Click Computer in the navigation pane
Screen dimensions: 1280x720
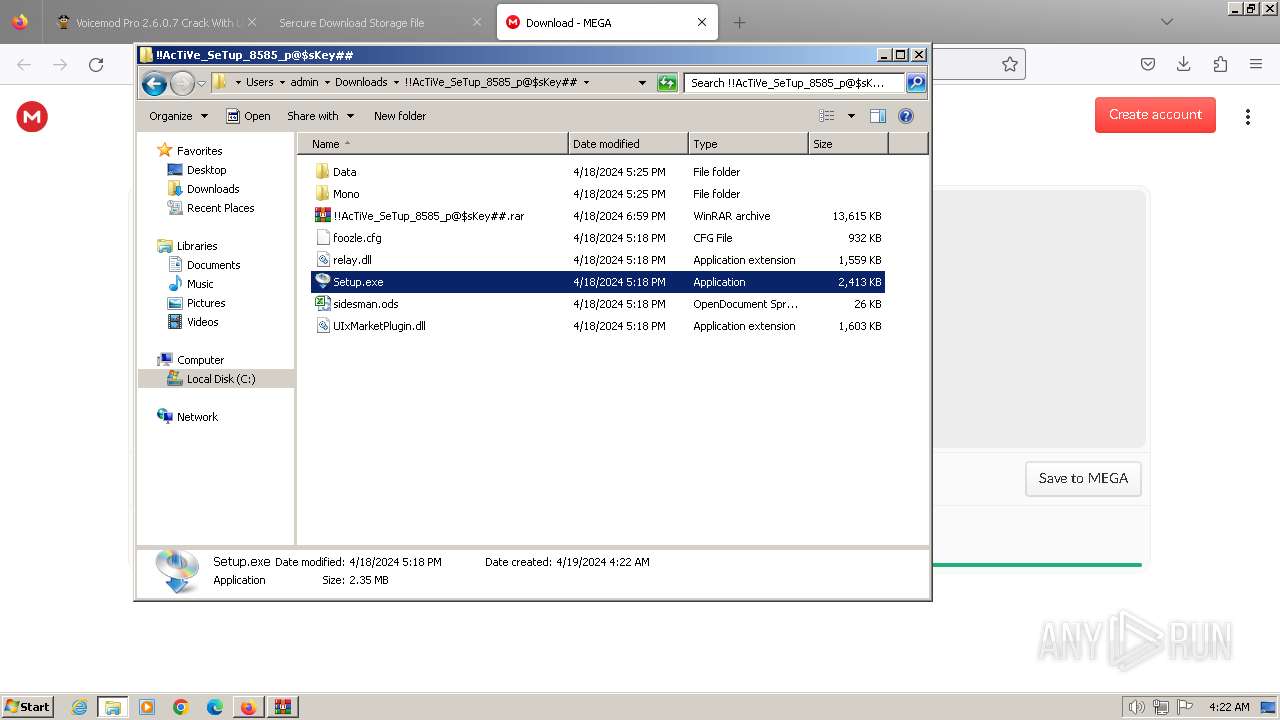(200, 360)
